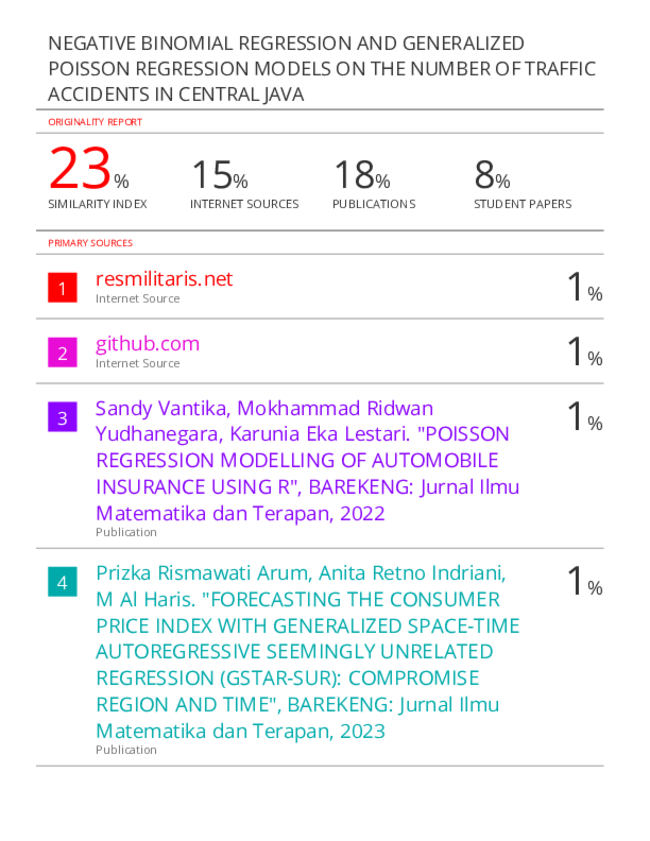The width and height of the screenshot is (650, 841).
Task: Click the magenta number 2 source badge
Action: [62, 352]
